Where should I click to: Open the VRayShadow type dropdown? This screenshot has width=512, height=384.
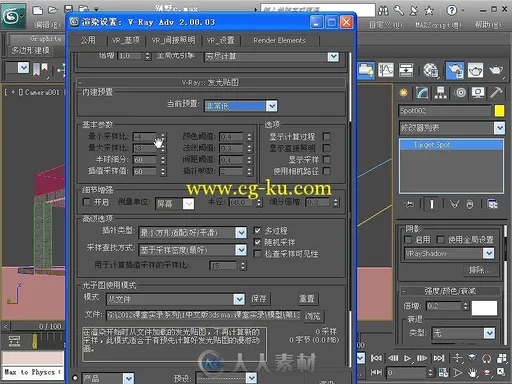click(x=488, y=253)
